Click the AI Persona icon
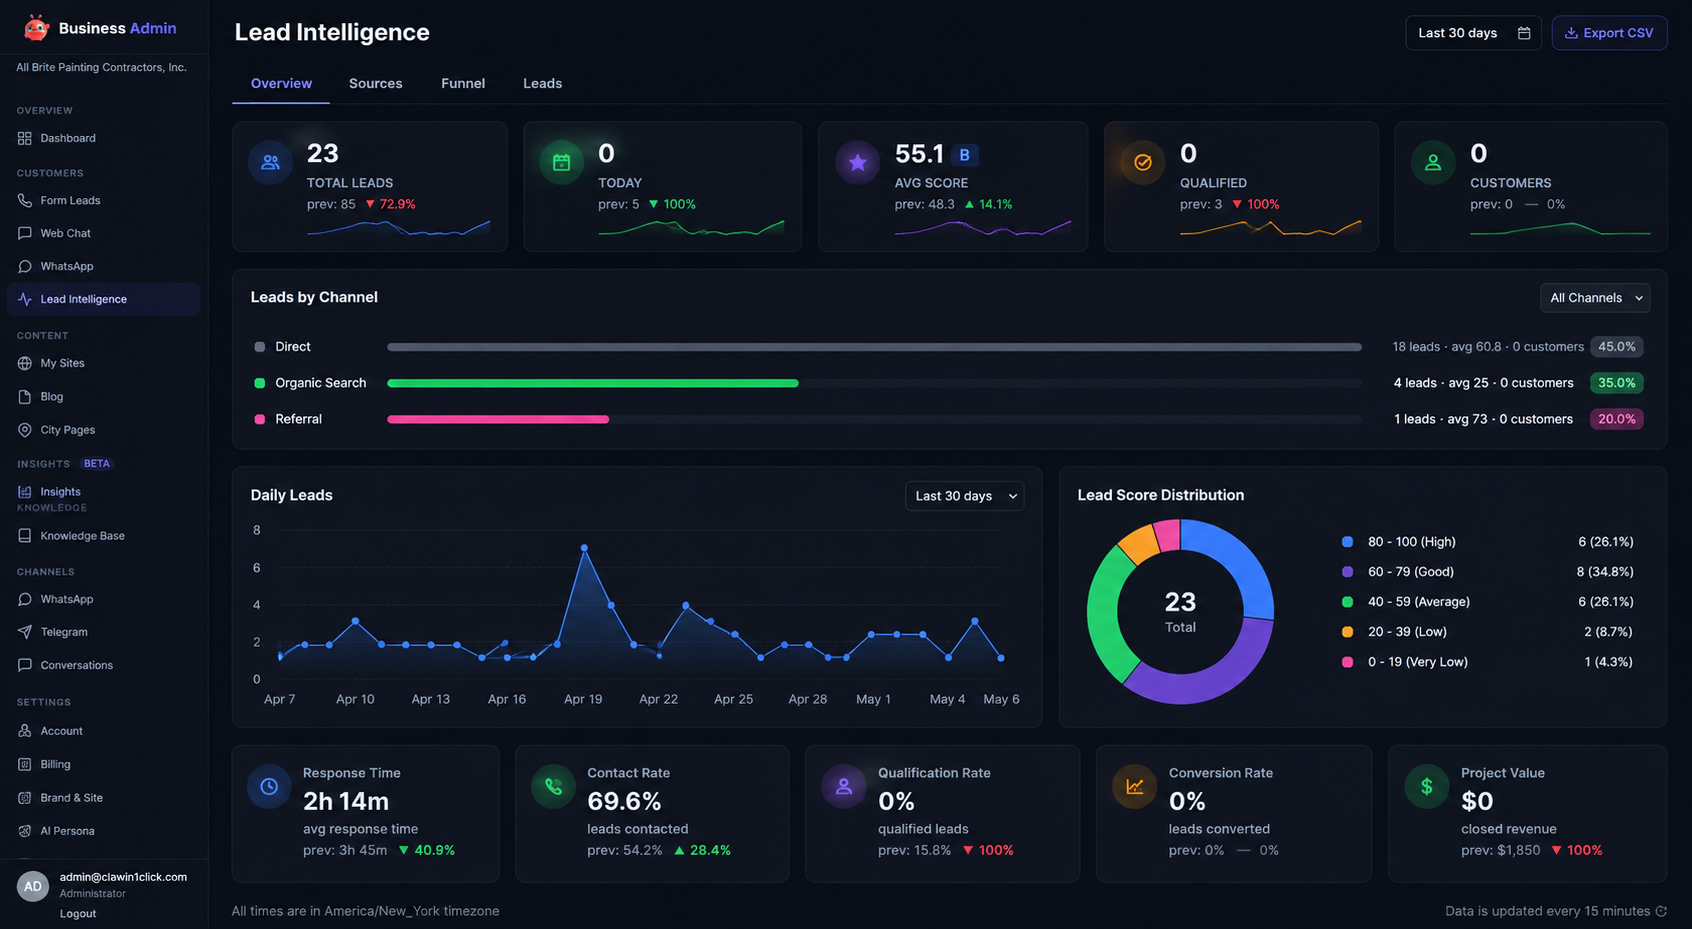The height and width of the screenshot is (929, 1692). (x=25, y=831)
